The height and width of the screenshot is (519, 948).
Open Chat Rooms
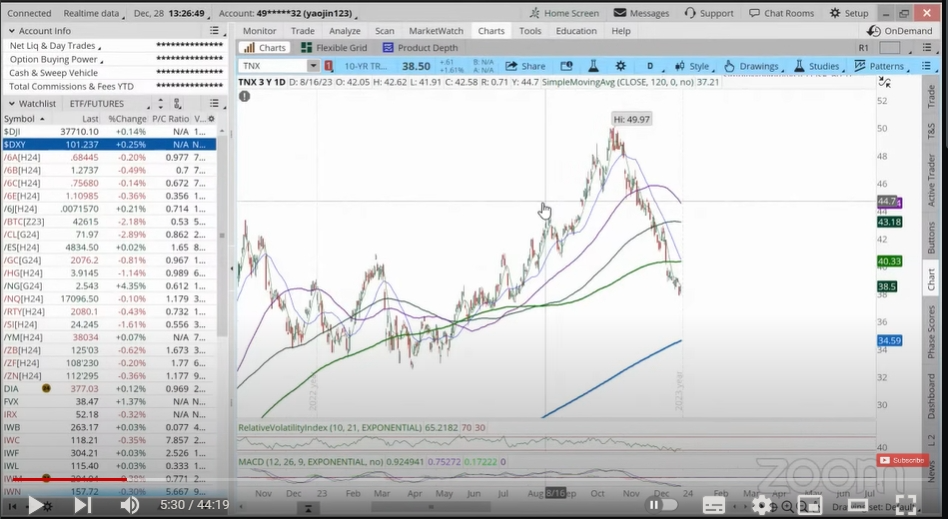(x=781, y=13)
